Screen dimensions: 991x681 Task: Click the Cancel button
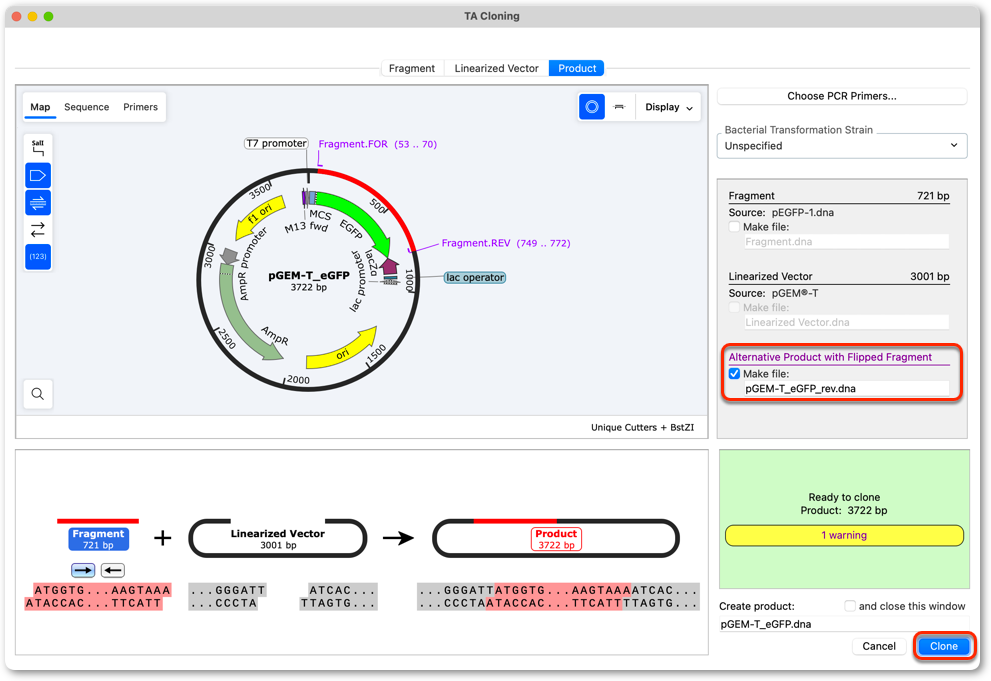879,646
